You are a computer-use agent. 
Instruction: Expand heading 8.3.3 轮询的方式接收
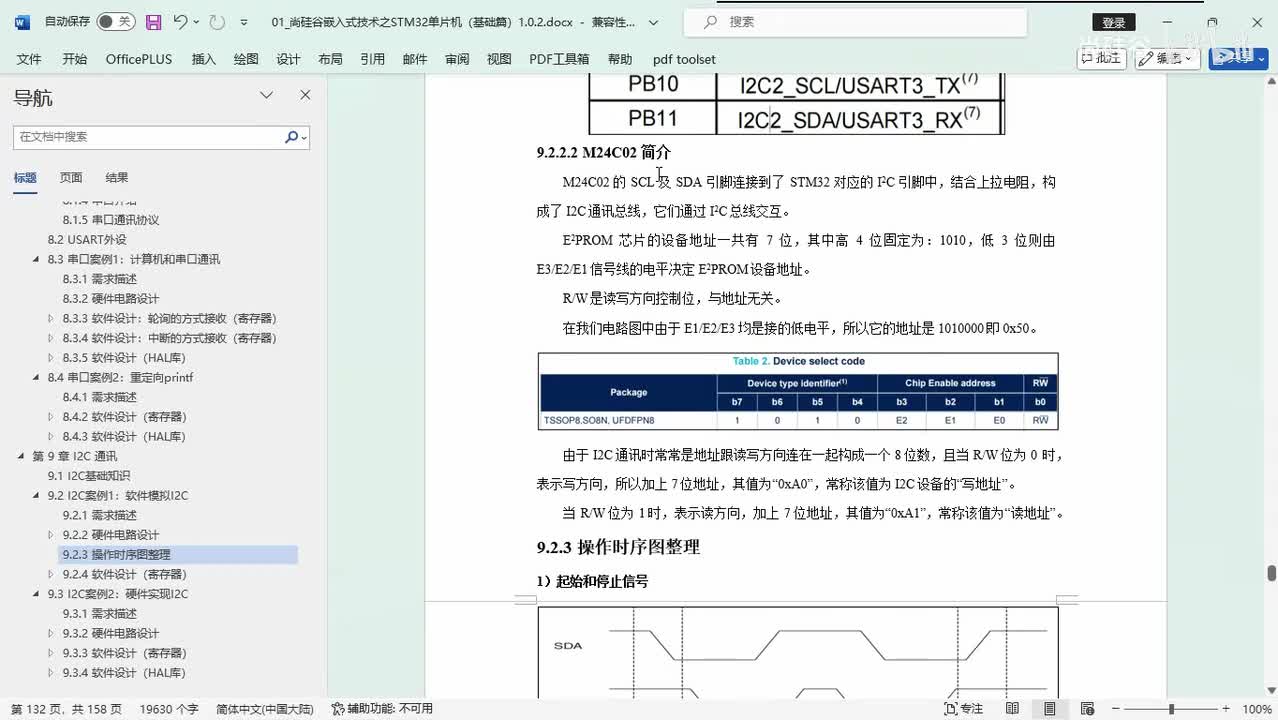51,319
